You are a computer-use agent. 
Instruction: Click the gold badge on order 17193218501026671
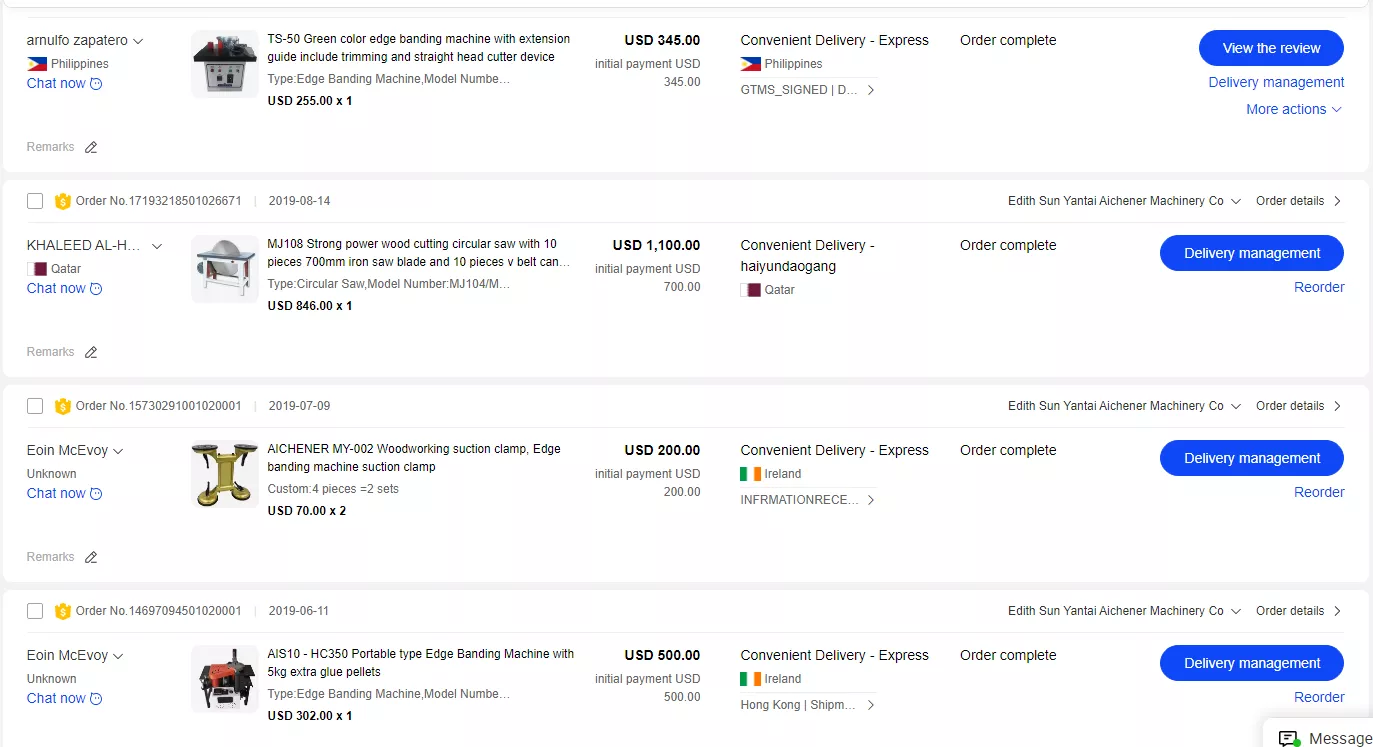pos(63,201)
